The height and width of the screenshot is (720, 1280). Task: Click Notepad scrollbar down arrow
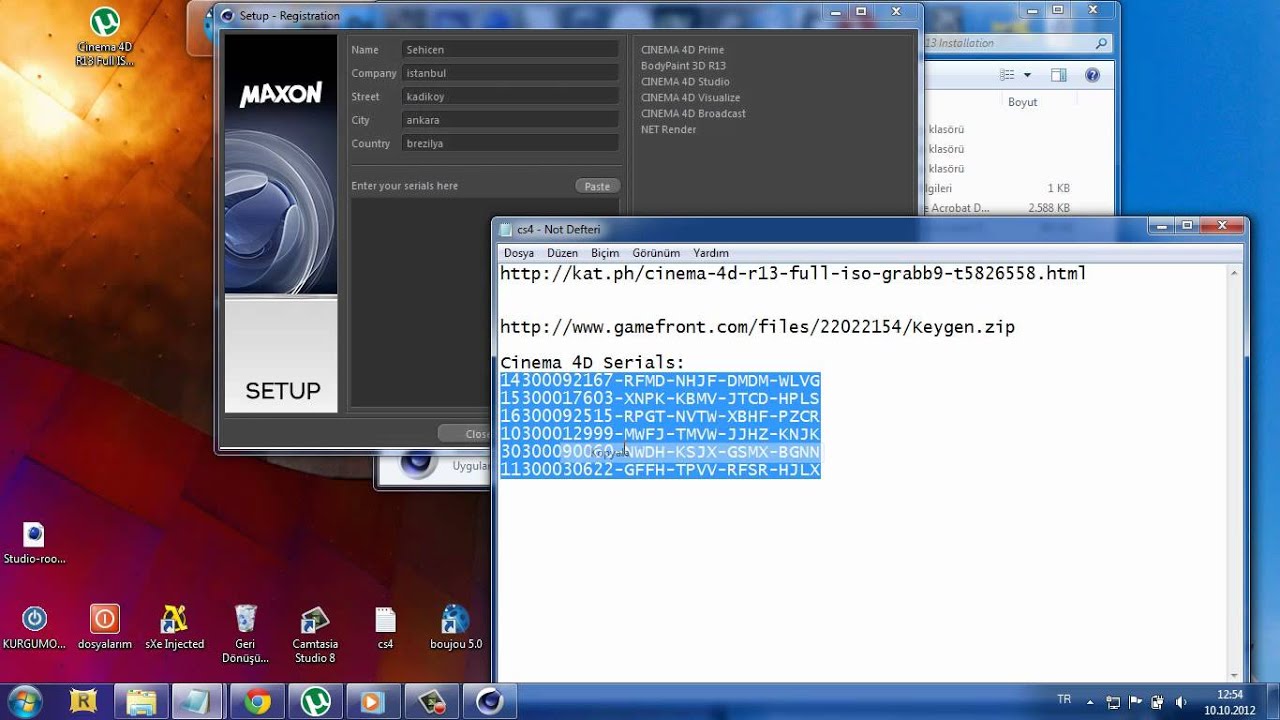[x=1235, y=675]
